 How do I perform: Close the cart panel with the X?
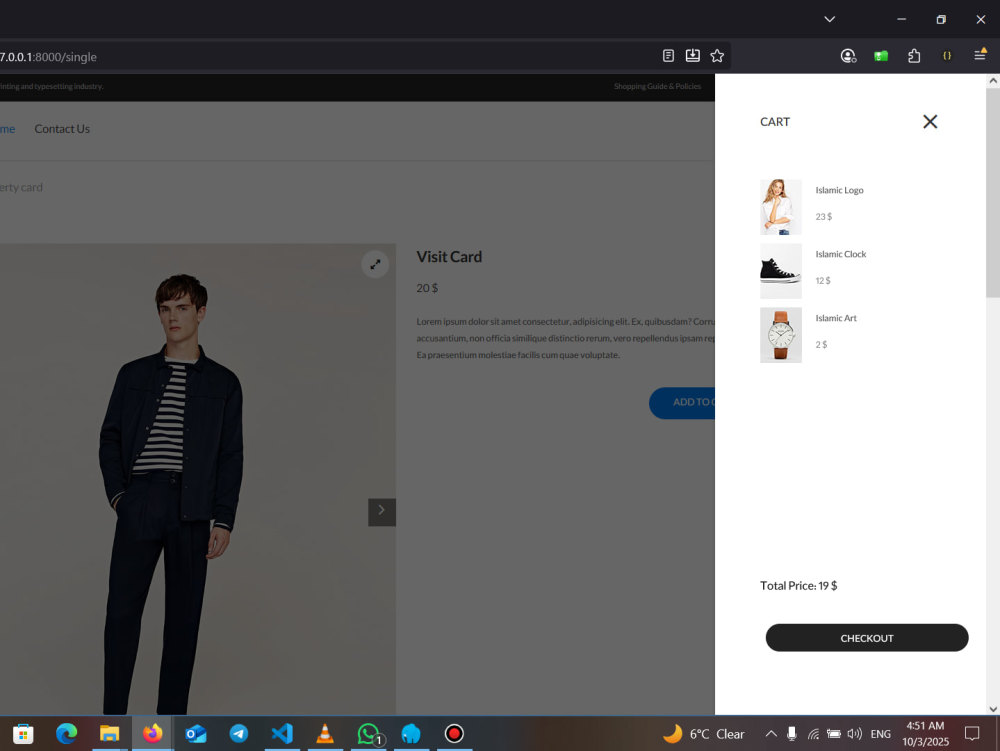(x=930, y=122)
